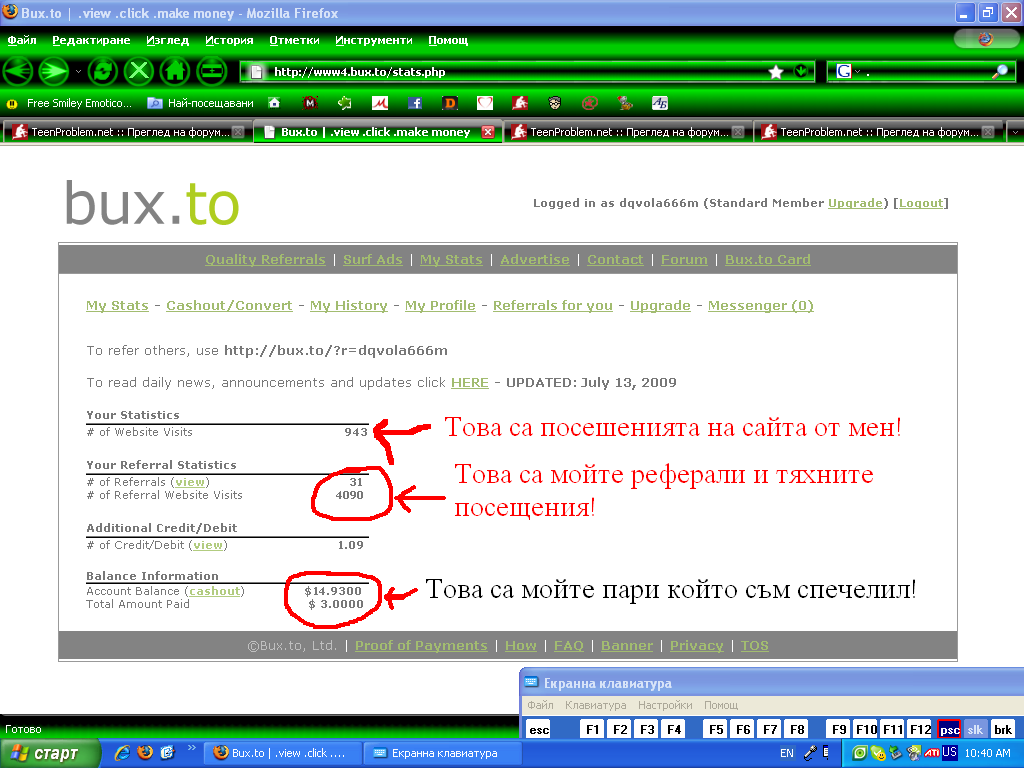
Task: Click the EN language indicator
Action: point(787,753)
